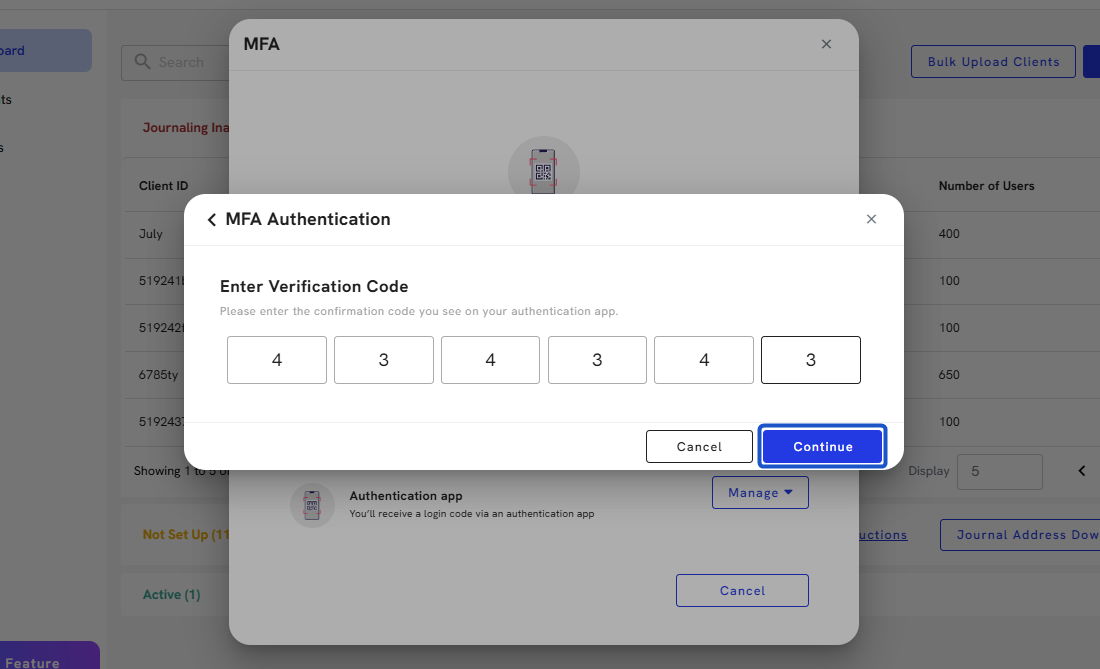Click the Display rows count field
This screenshot has width=1100, height=669.
999,471
